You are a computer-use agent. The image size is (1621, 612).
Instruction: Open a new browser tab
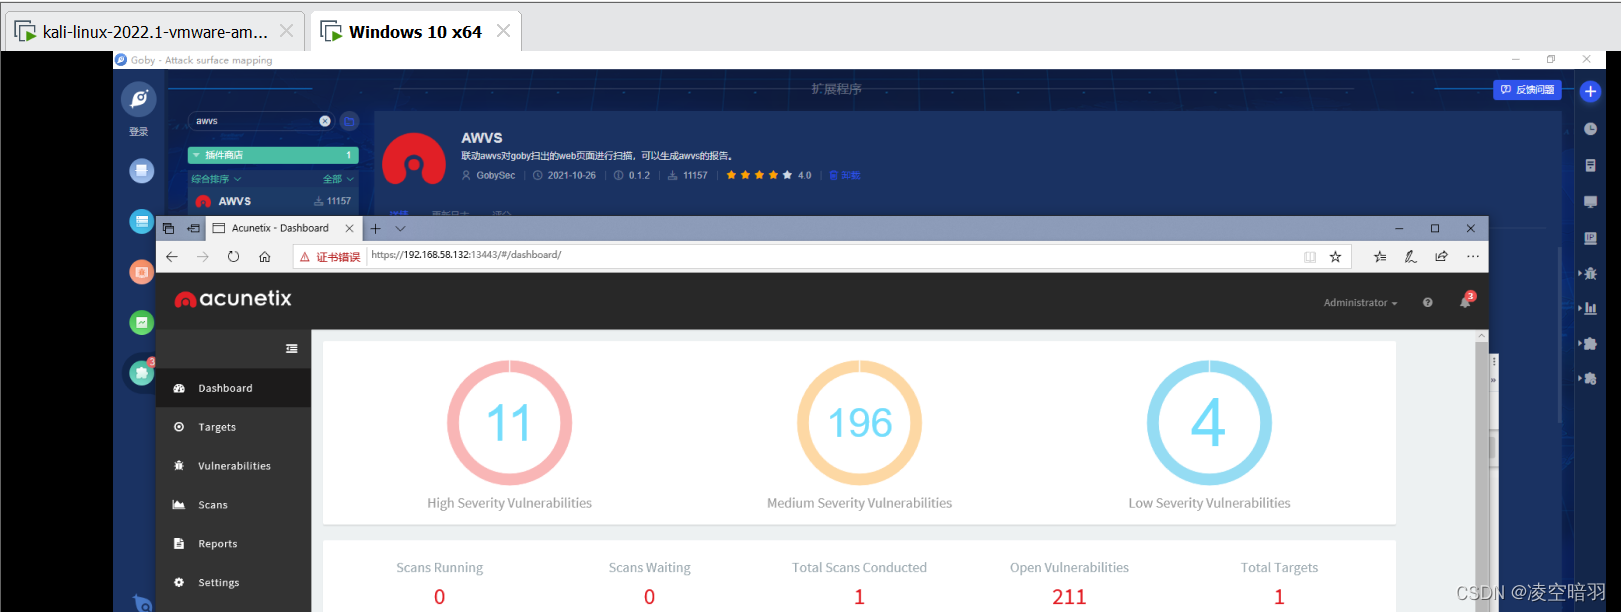376,229
